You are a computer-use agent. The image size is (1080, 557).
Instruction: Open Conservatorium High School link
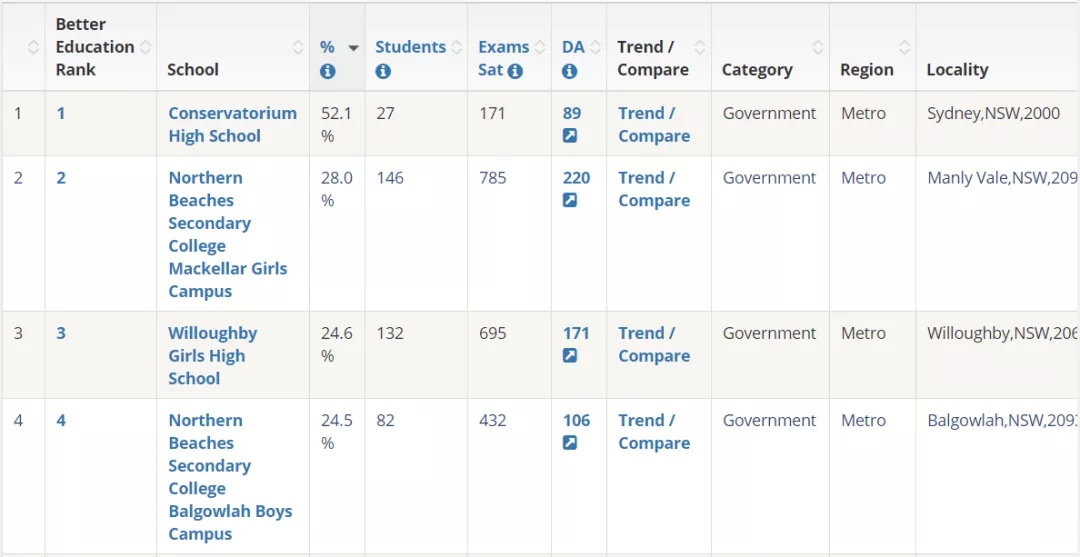(233, 125)
